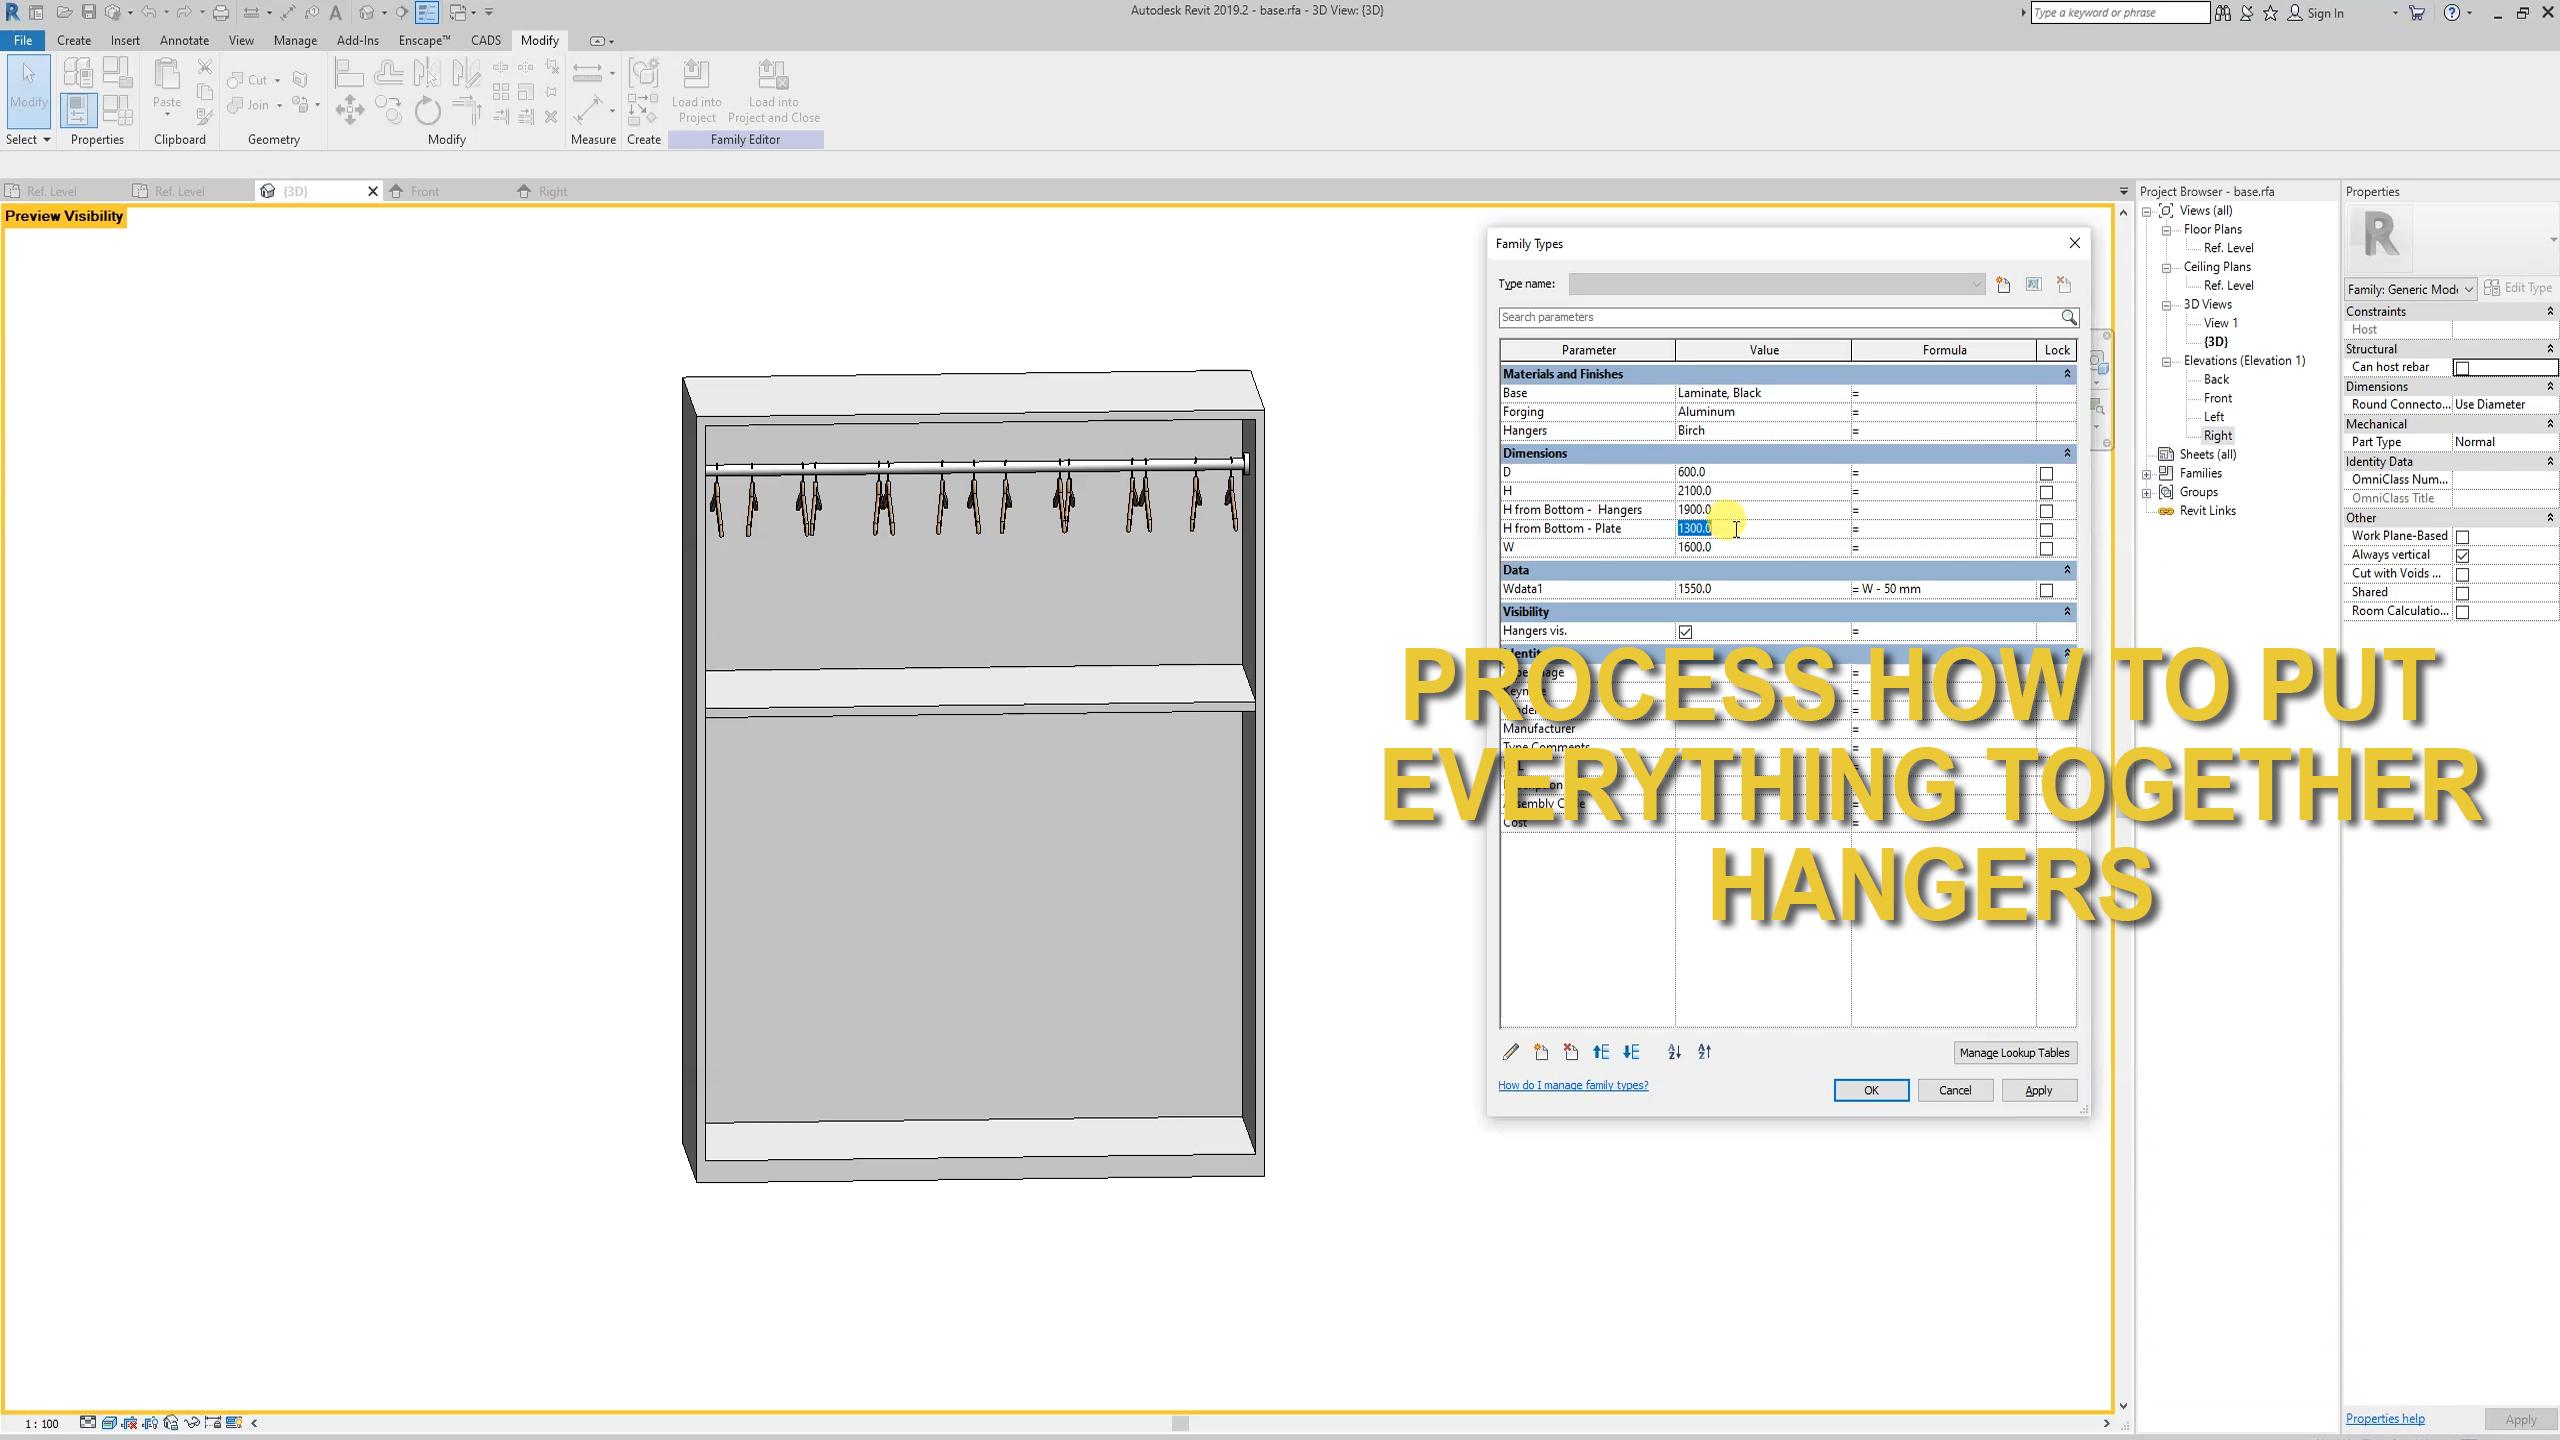
Task: Click the New Parameter icon in Family Types
Action: tap(1540, 1052)
